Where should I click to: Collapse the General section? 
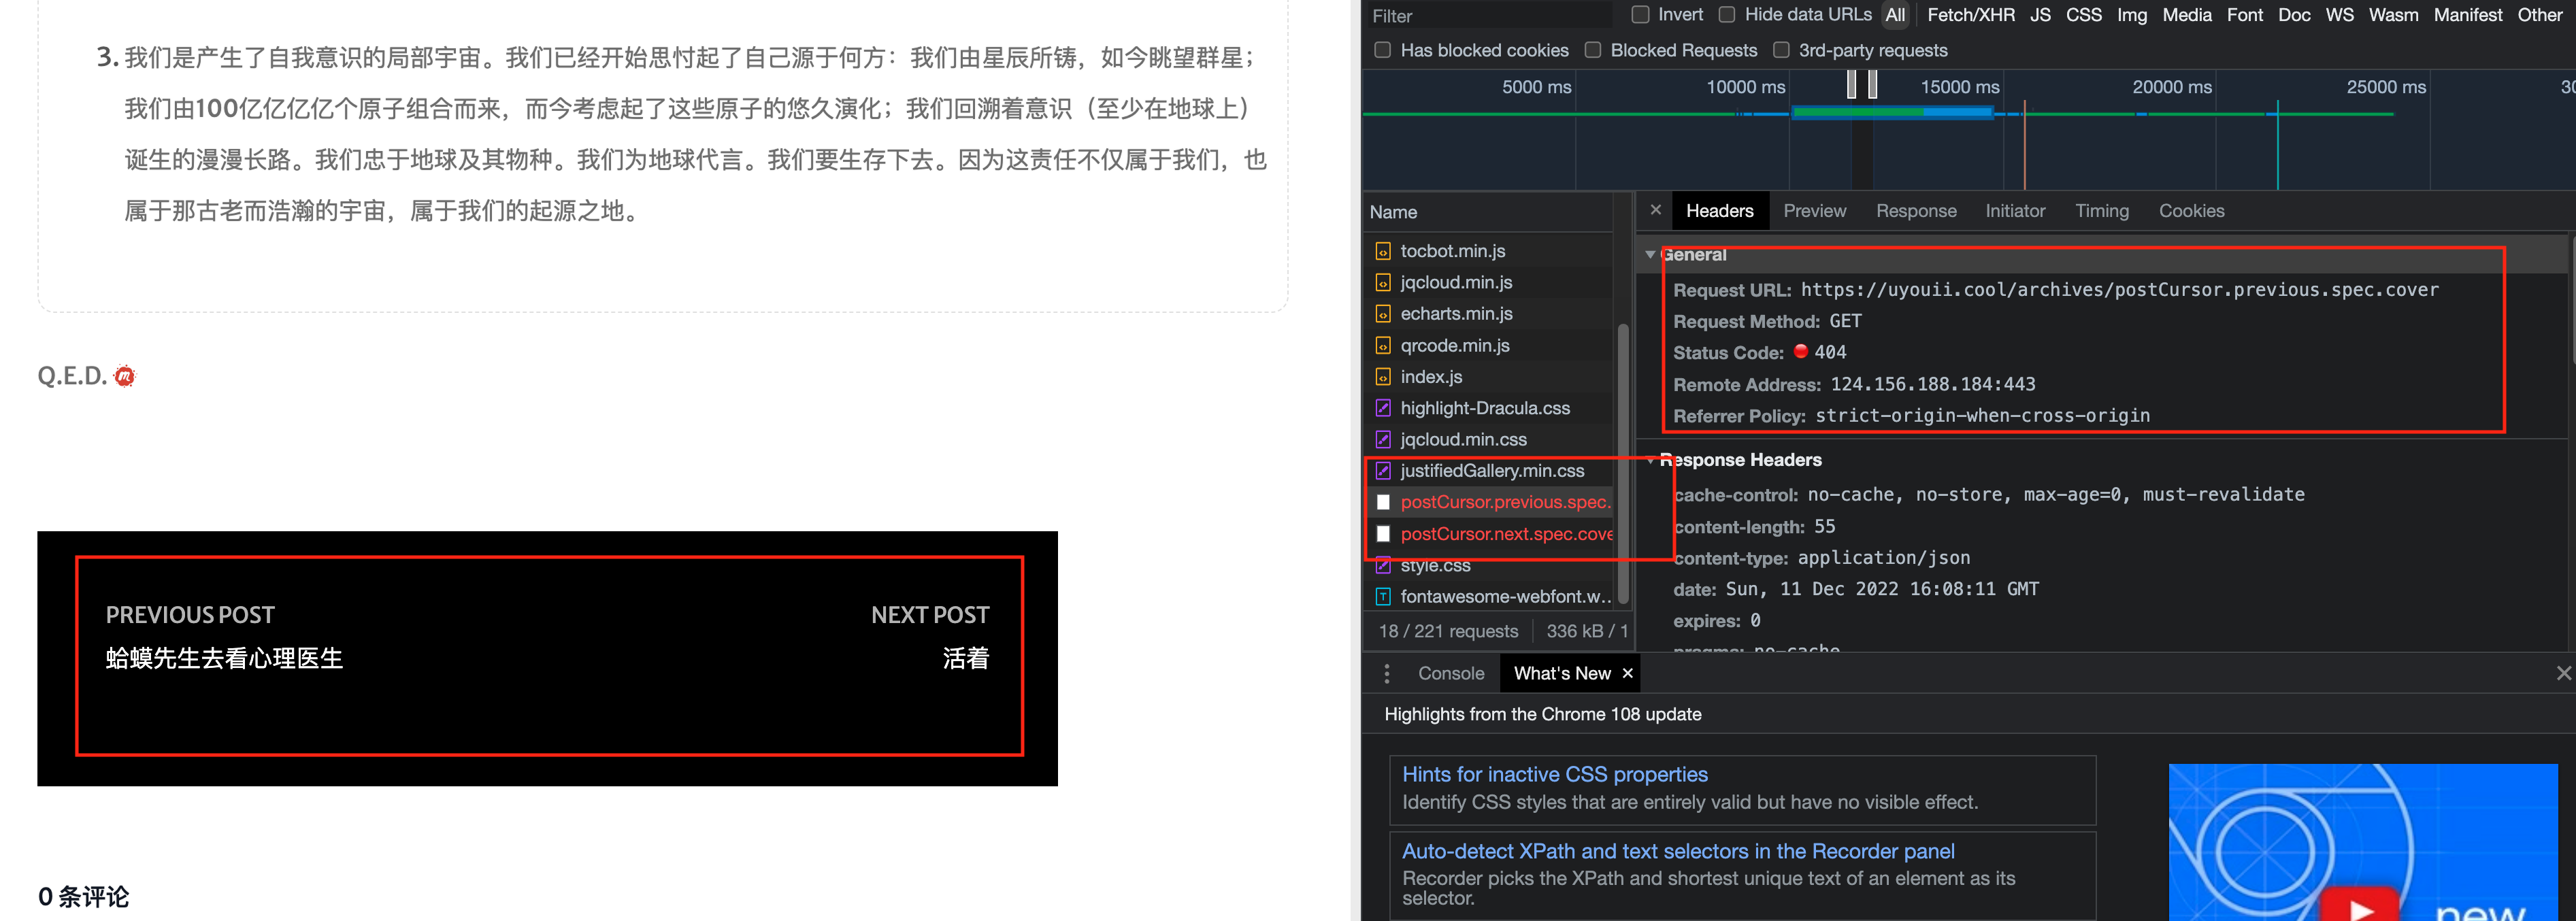tap(1650, 254)
